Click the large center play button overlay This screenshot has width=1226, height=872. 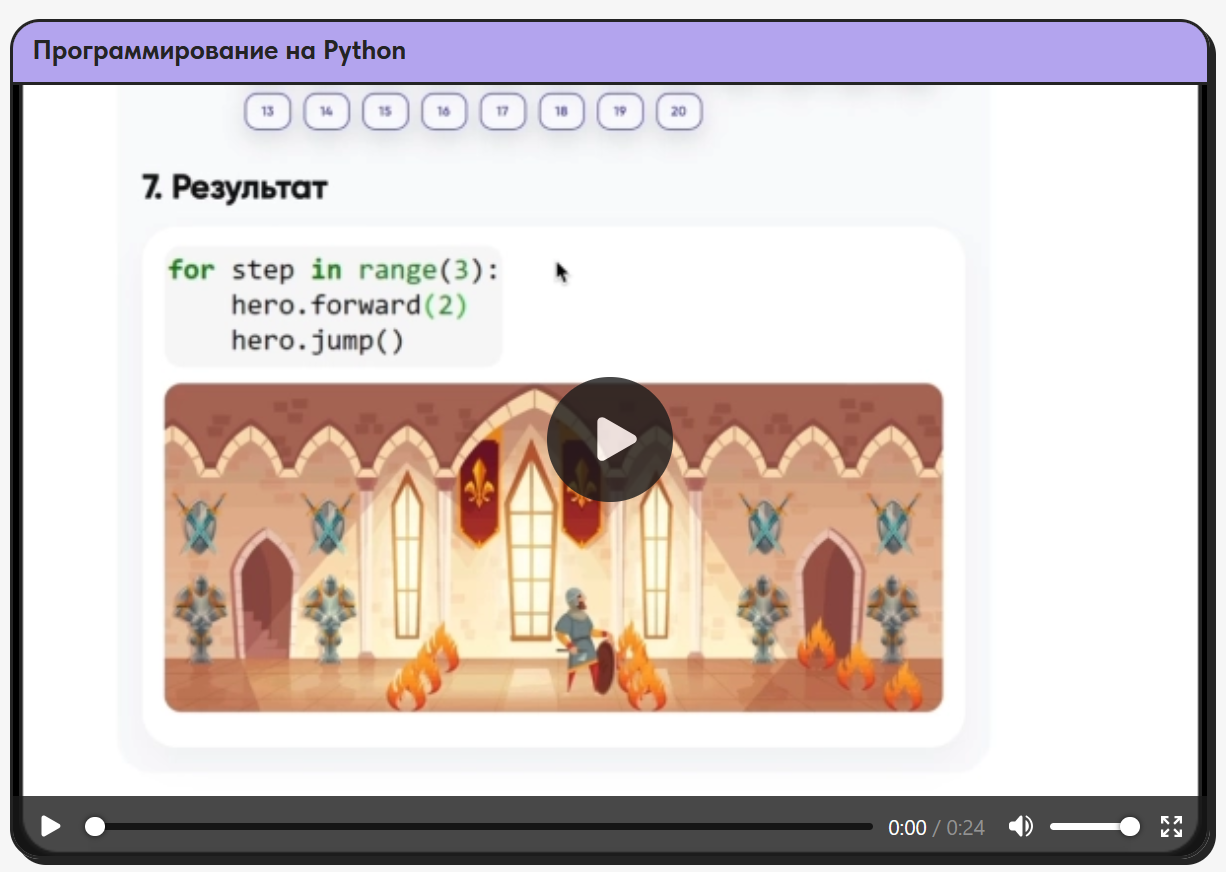point(609,439)
